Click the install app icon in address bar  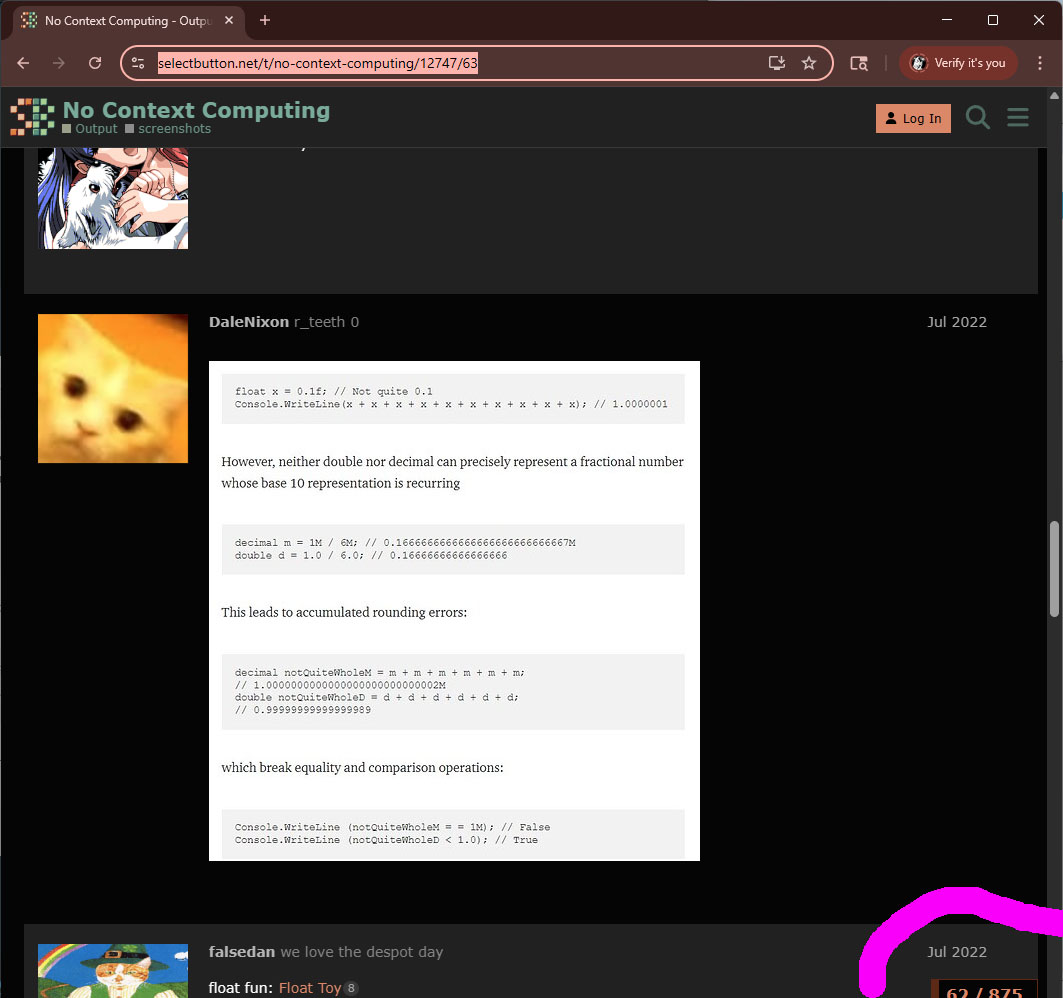coord(777,63)
